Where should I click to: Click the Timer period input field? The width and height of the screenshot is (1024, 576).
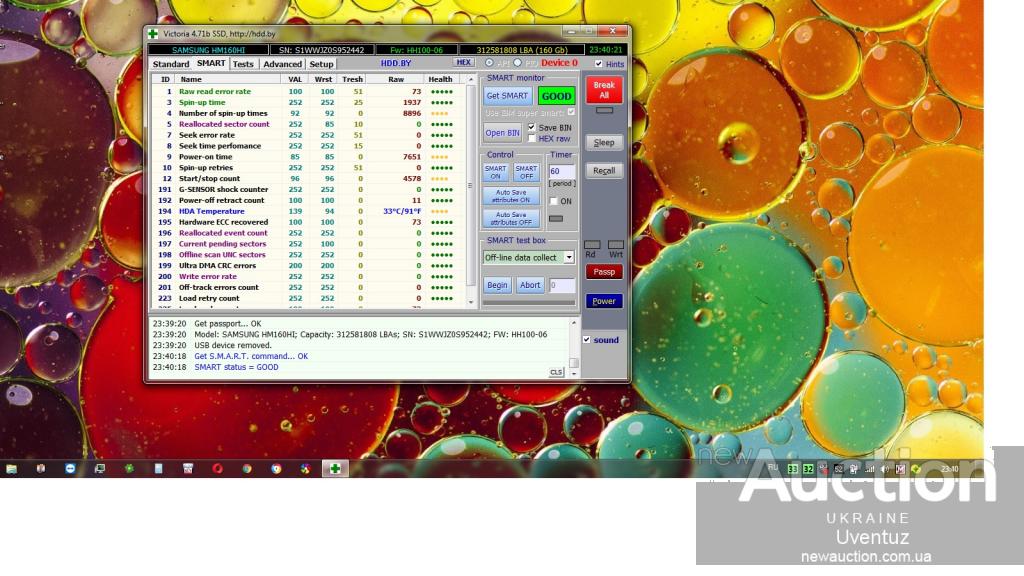click(x=562, y=171)
